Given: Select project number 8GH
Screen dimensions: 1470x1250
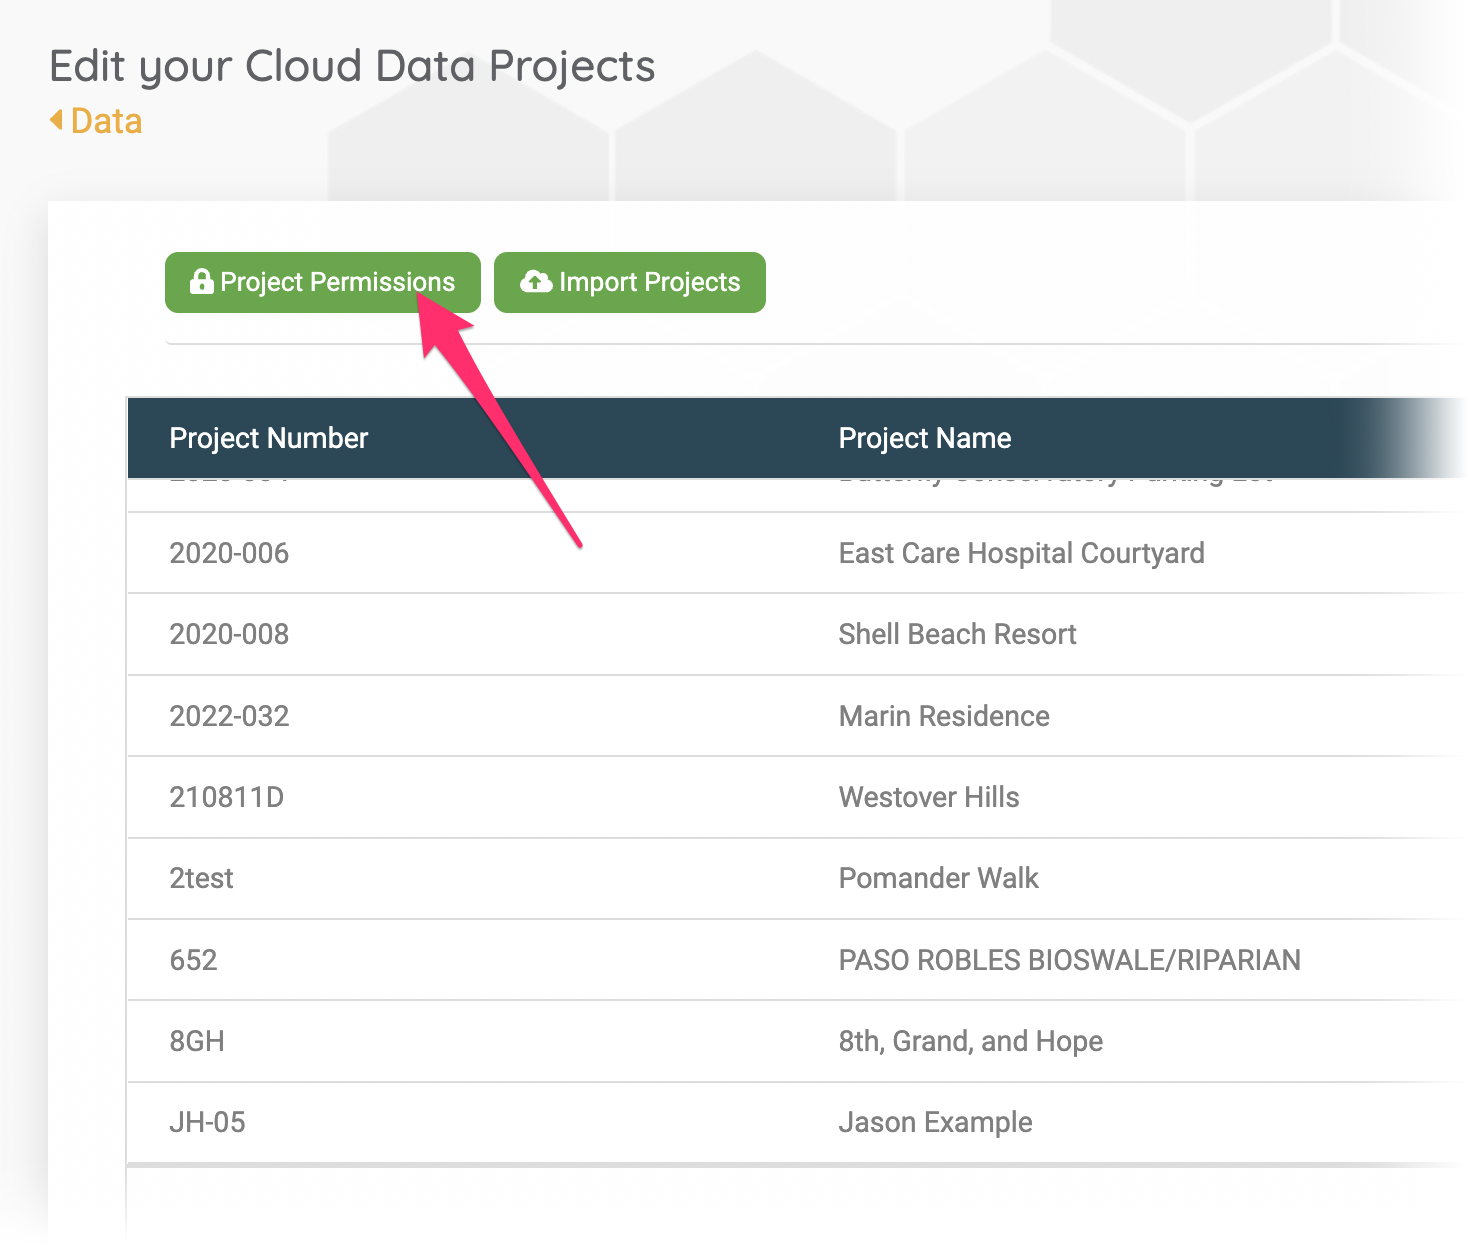Looking at the screenshot, I should 197,1041.
